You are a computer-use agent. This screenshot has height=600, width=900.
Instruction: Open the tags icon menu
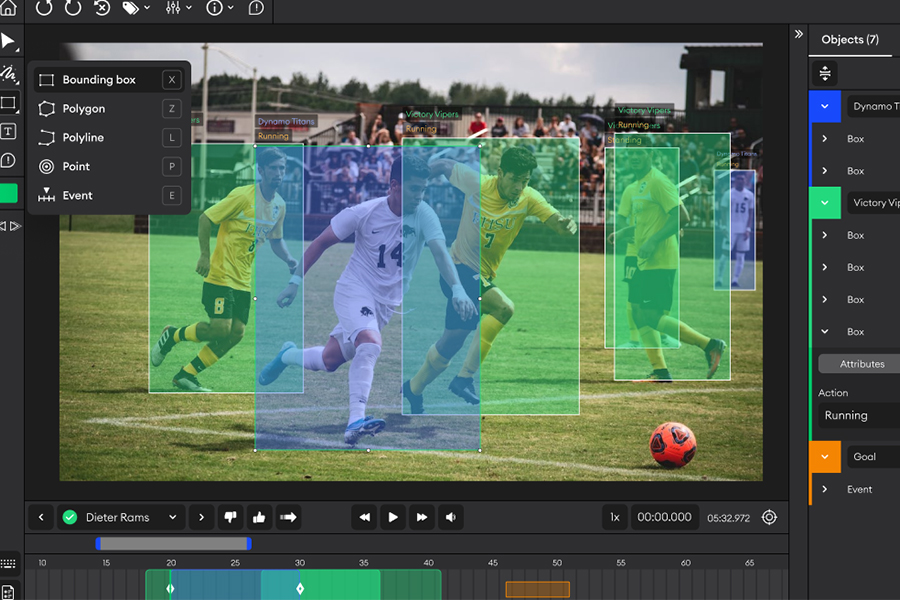(x=136, y=8)
